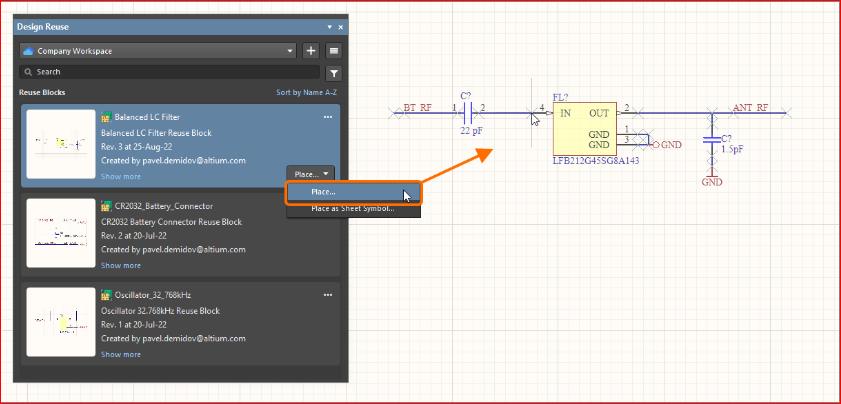Click the 22 pF value label
Screen dimensions: 841x404
(x=470, y=130)
